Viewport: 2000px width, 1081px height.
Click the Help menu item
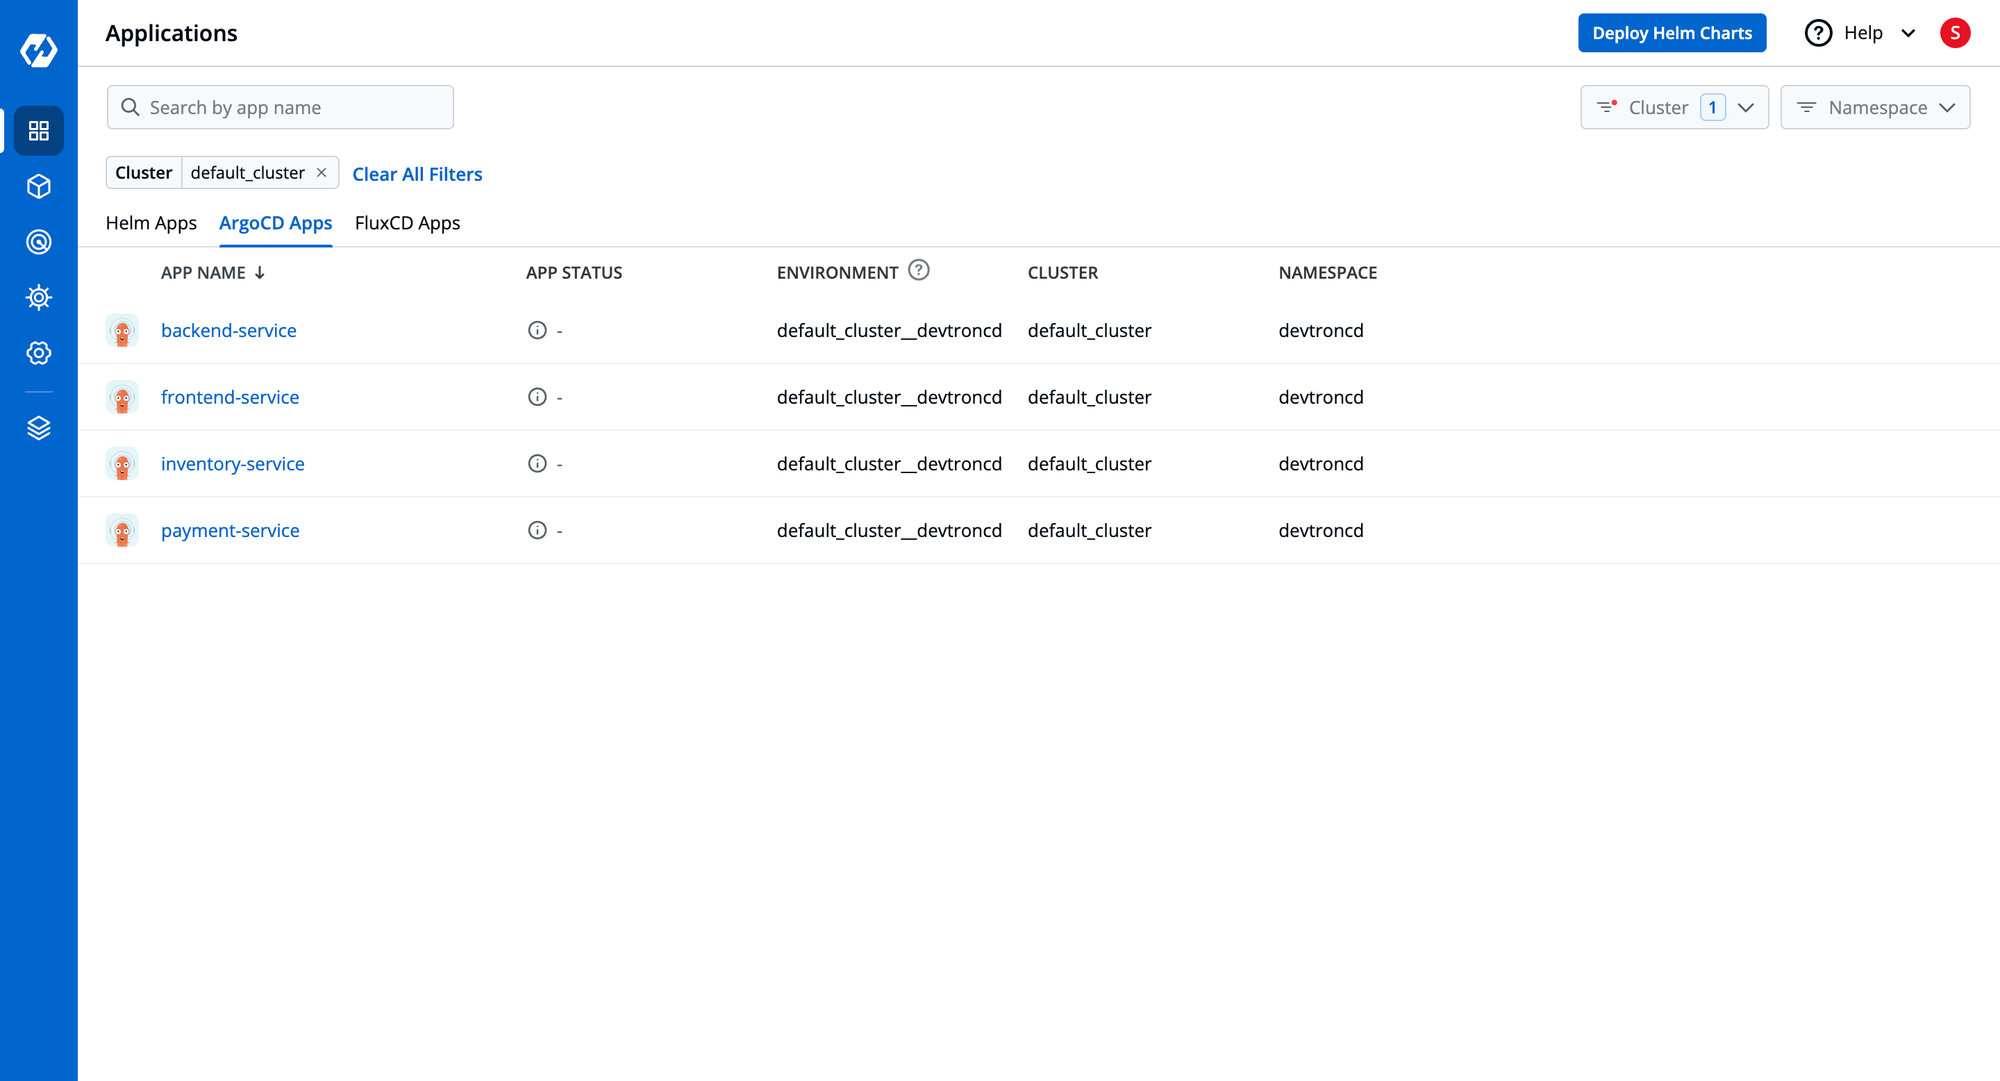[1862, 32]
